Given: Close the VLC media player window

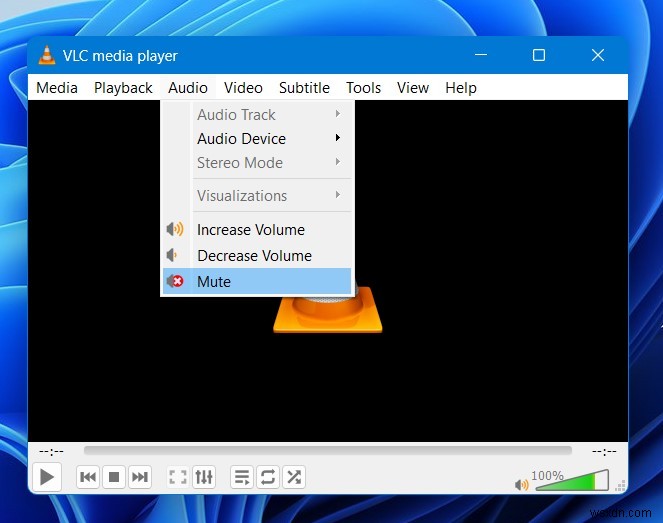Looking at the screenshot, I should [x=598, y=55].
